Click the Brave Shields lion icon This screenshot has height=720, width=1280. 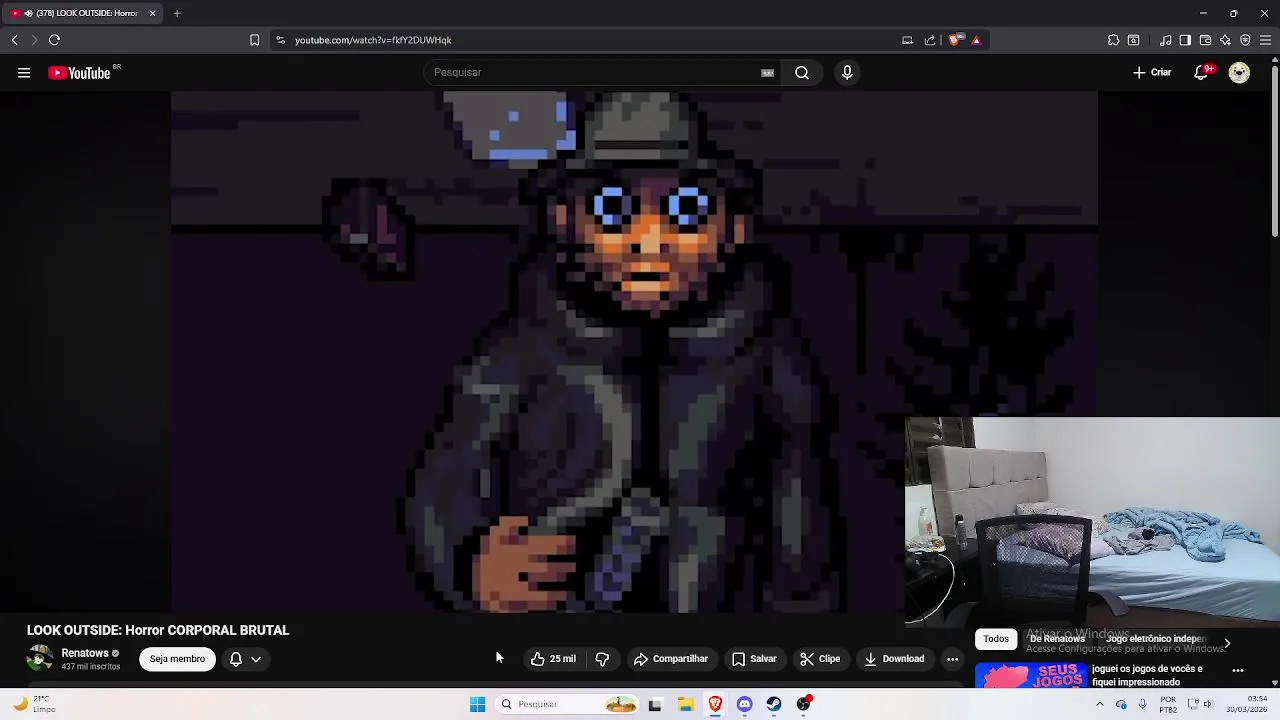pyautogui.click(x=955, y=40)
